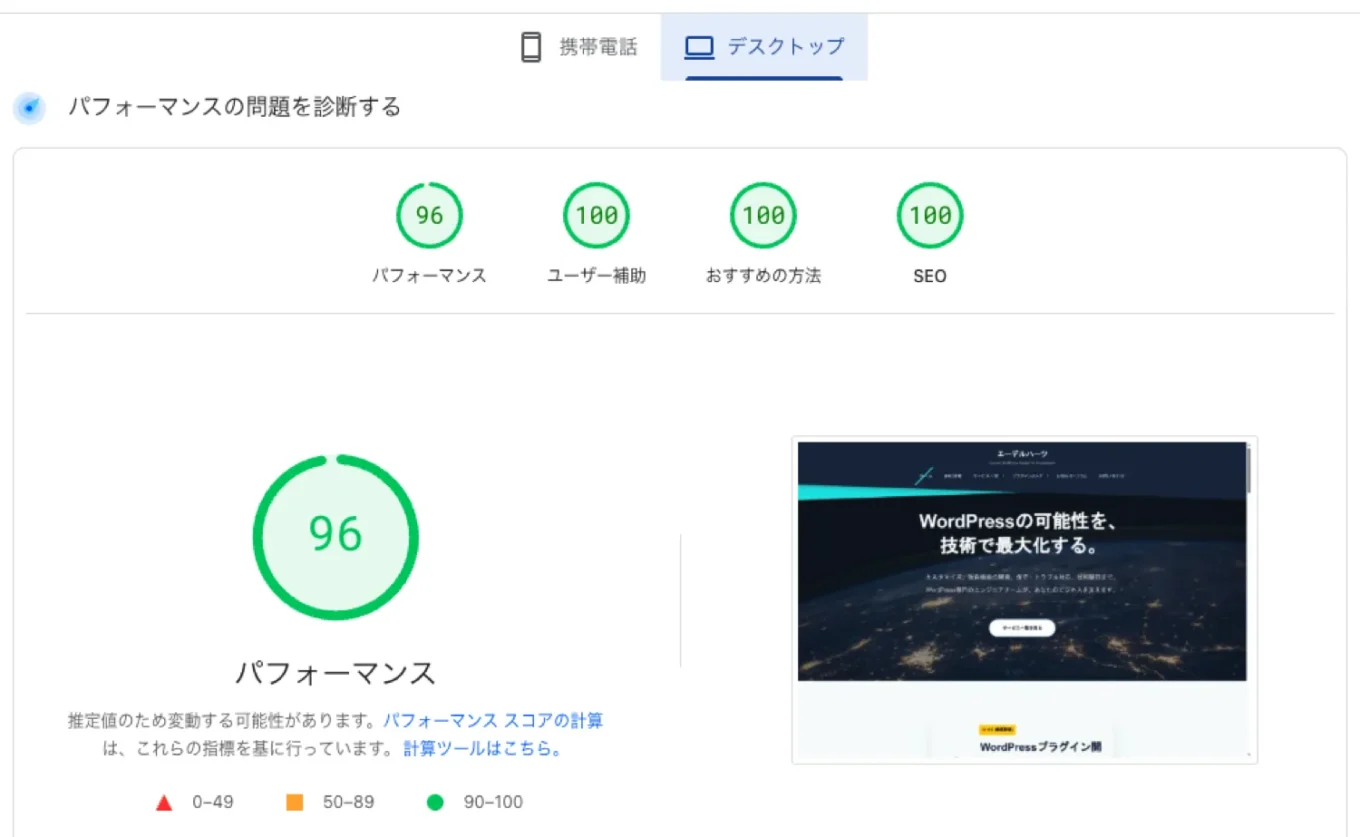Click the mobile phone icon
This screenshot has width=1360, height=837.
531,47
